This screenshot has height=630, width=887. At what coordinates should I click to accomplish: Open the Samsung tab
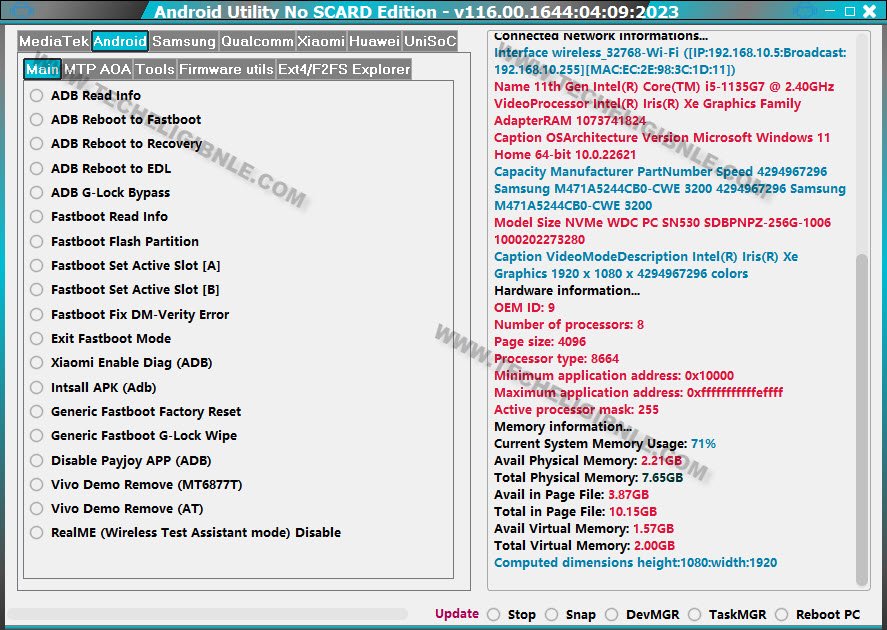click(184, 41)
